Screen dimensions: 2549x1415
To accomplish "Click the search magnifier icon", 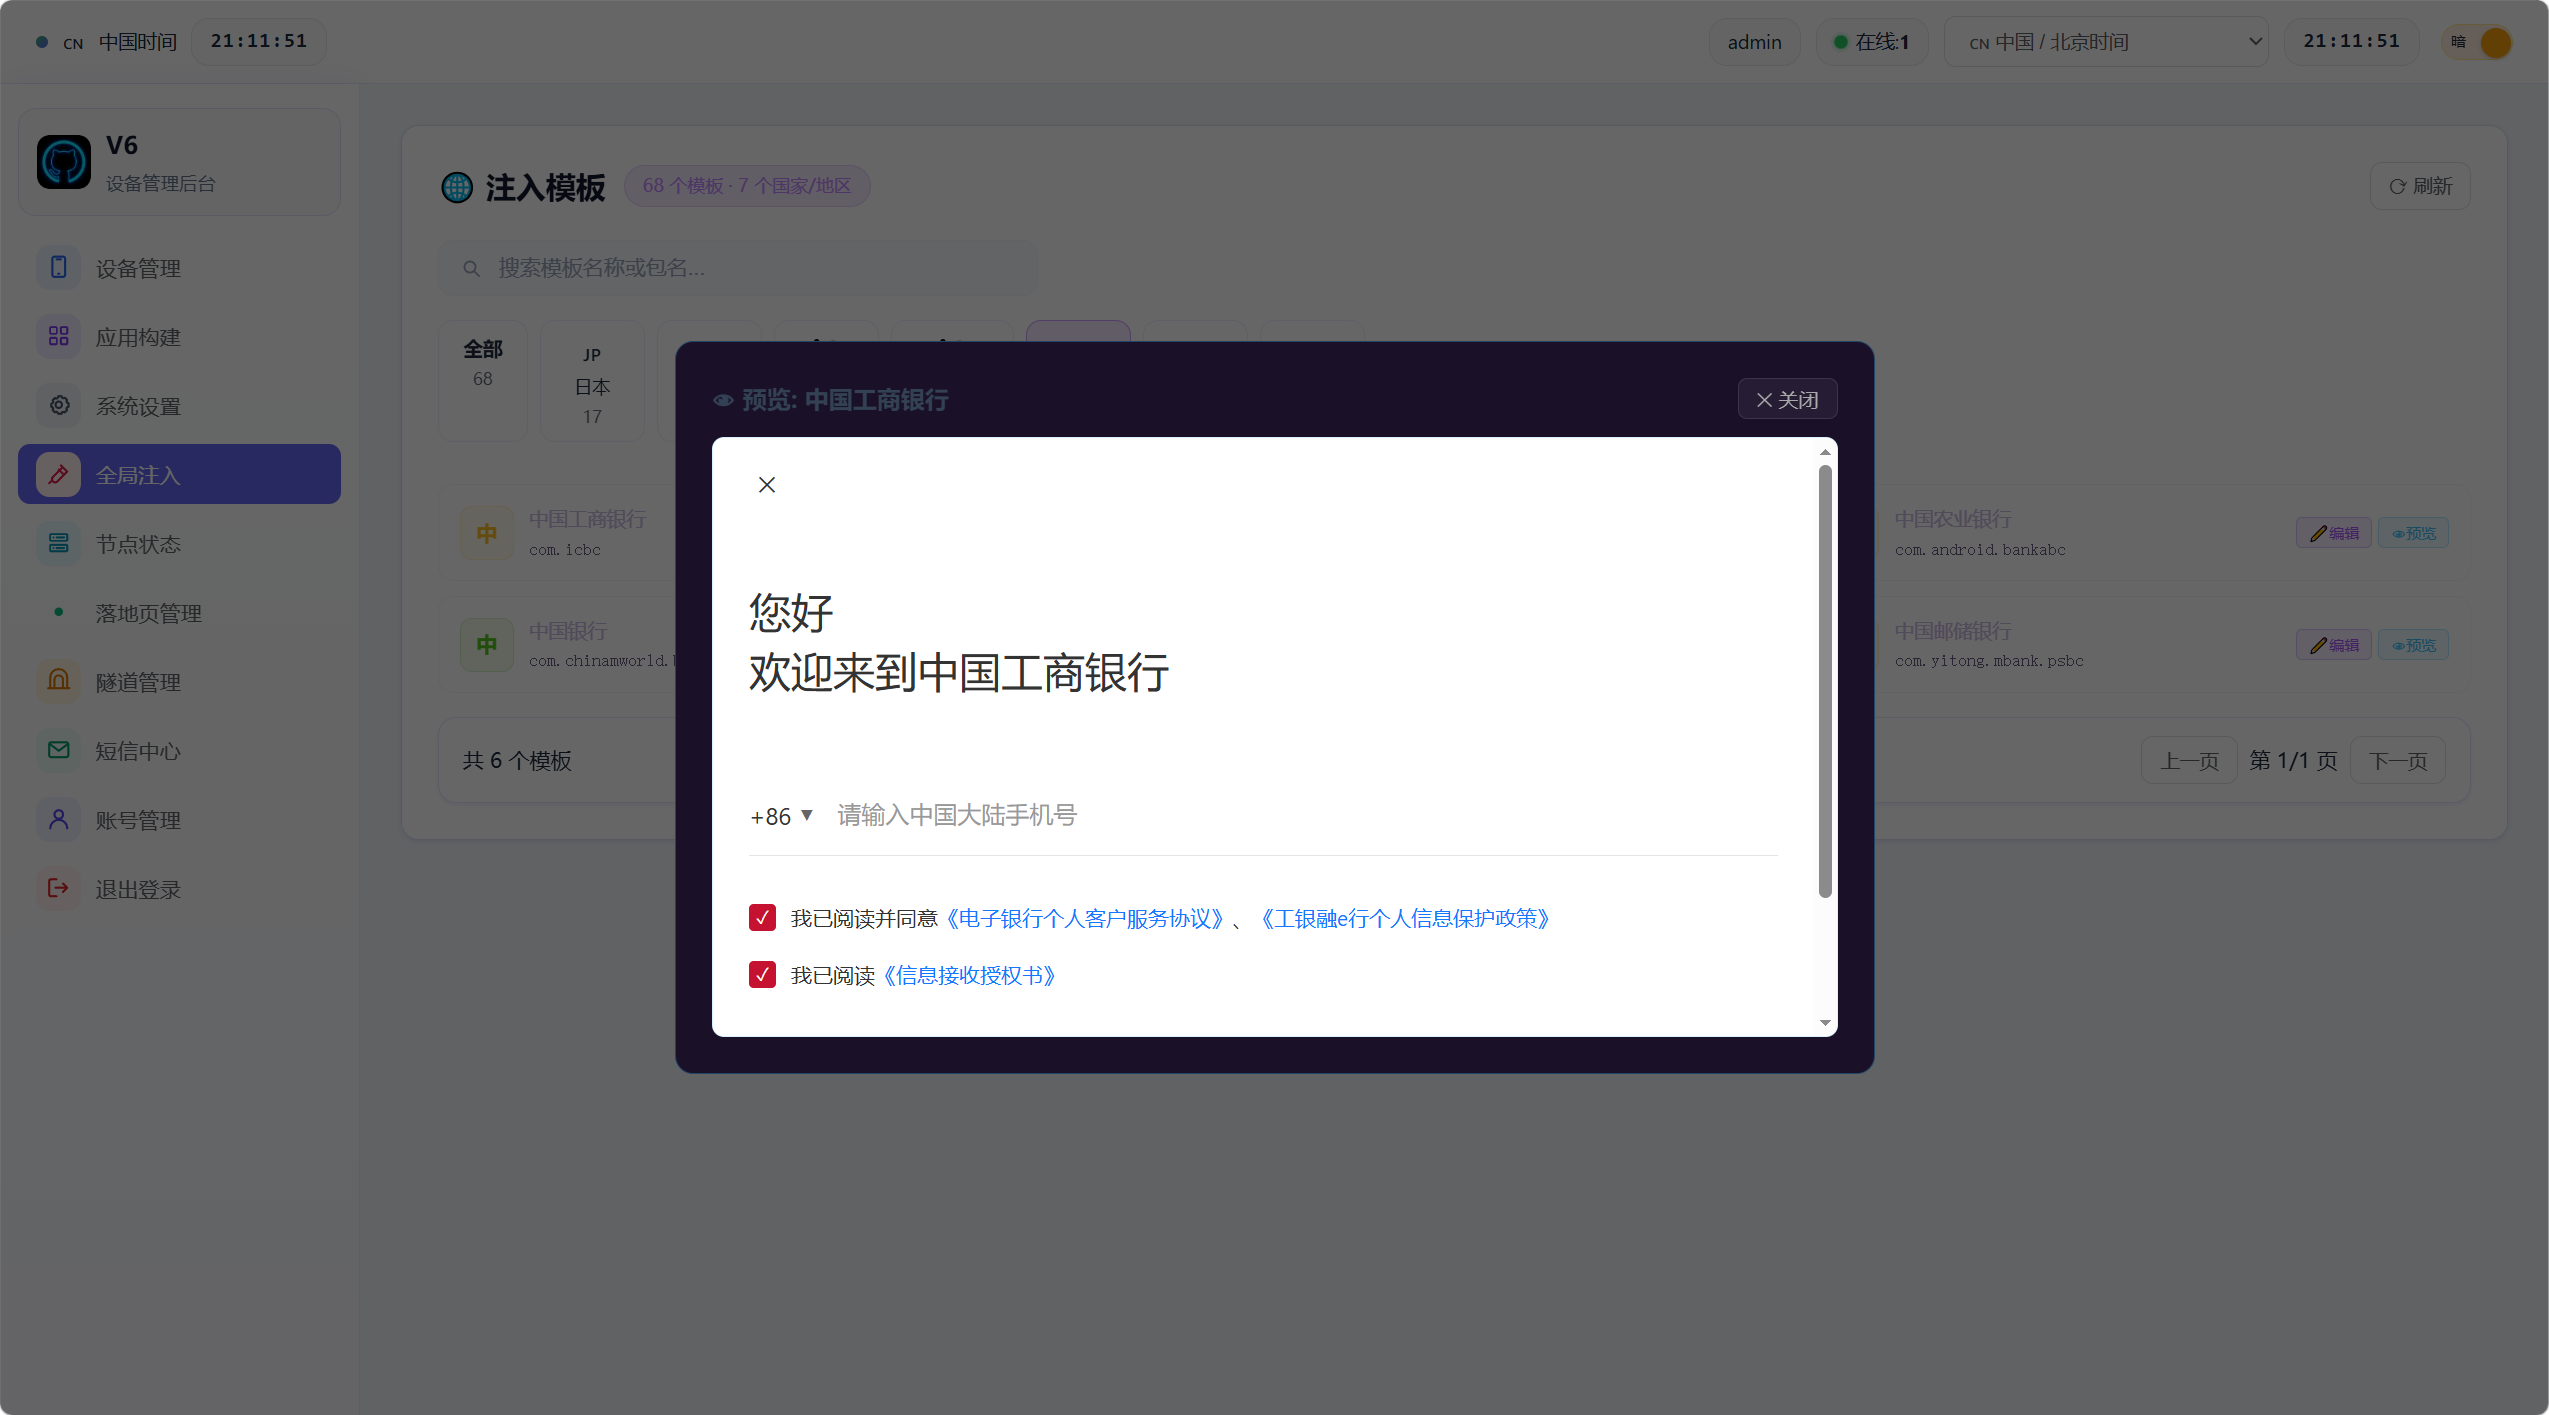I will click(471, 268).
